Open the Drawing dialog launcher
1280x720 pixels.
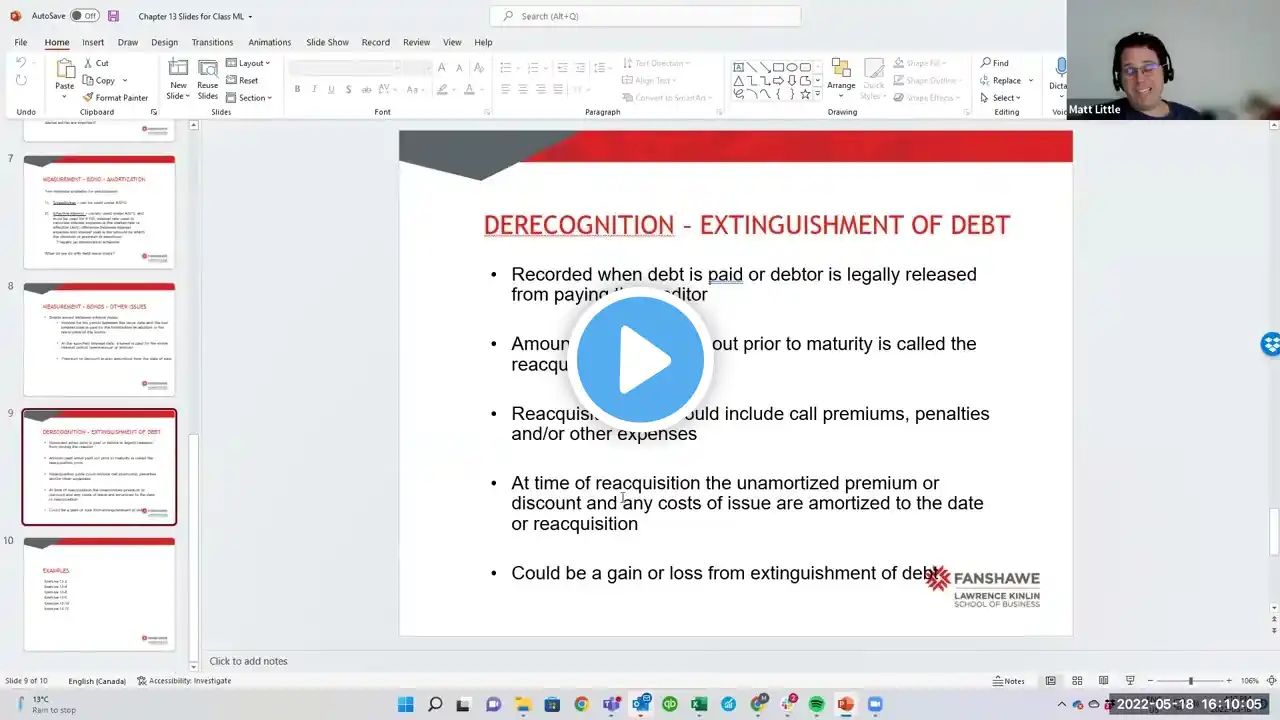pyautogui.click(x=965, y=112)
